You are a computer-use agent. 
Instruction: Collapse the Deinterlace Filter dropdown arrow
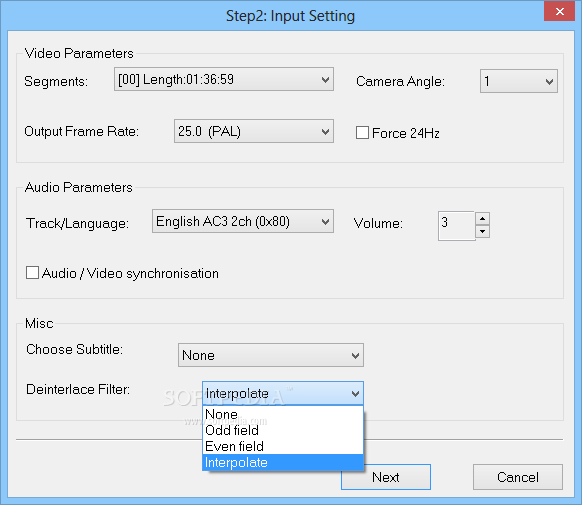[355, 393]
